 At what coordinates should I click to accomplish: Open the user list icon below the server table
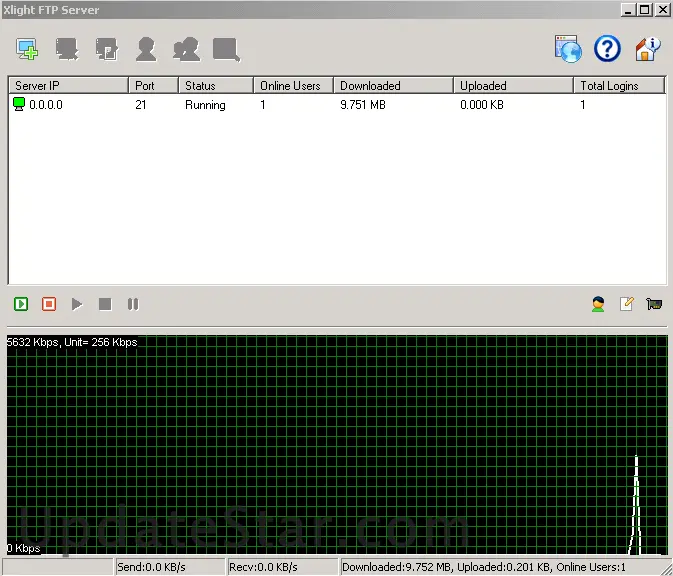[x=598, y=304]
